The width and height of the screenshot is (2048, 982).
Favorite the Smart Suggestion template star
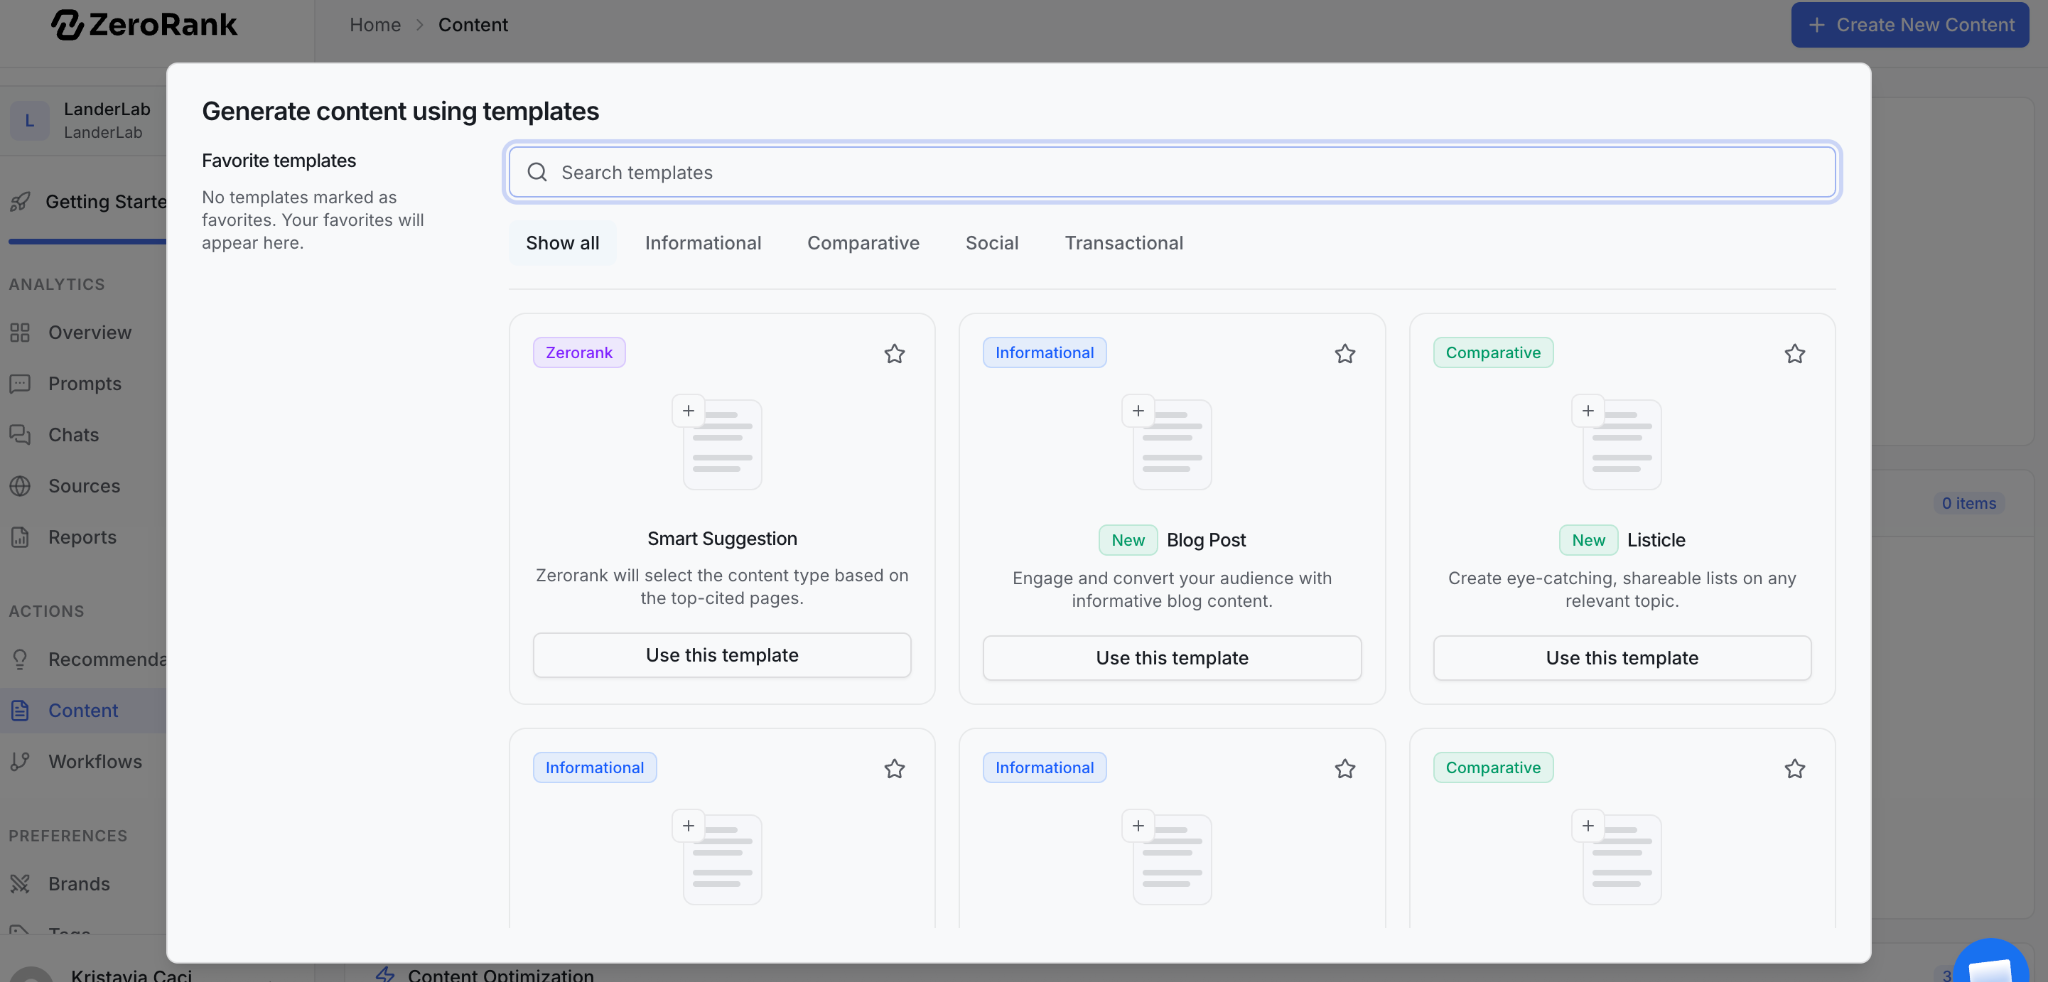tap(895, 354)
